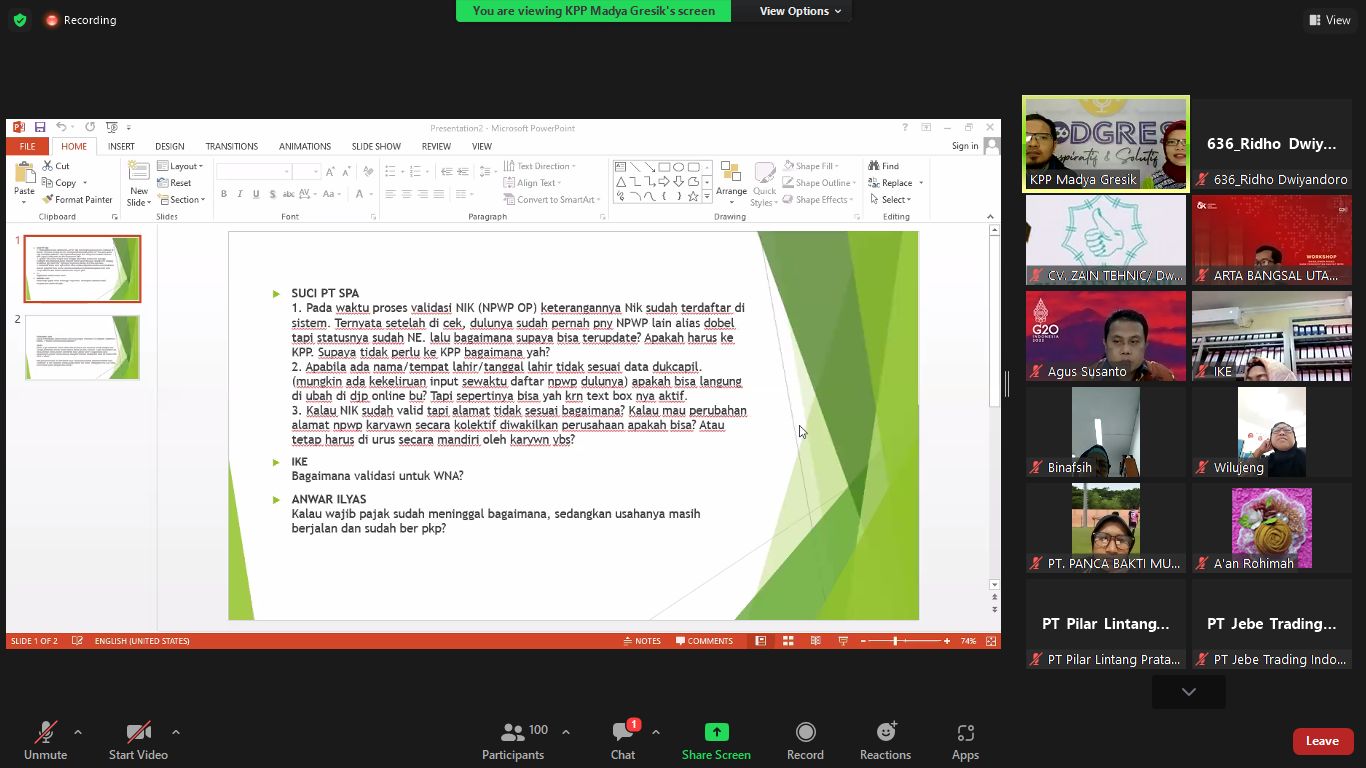This screenshot has width=1366, height=768.
Task: Switch to the TRANSITIONS tab
Action: coord(231,146)
